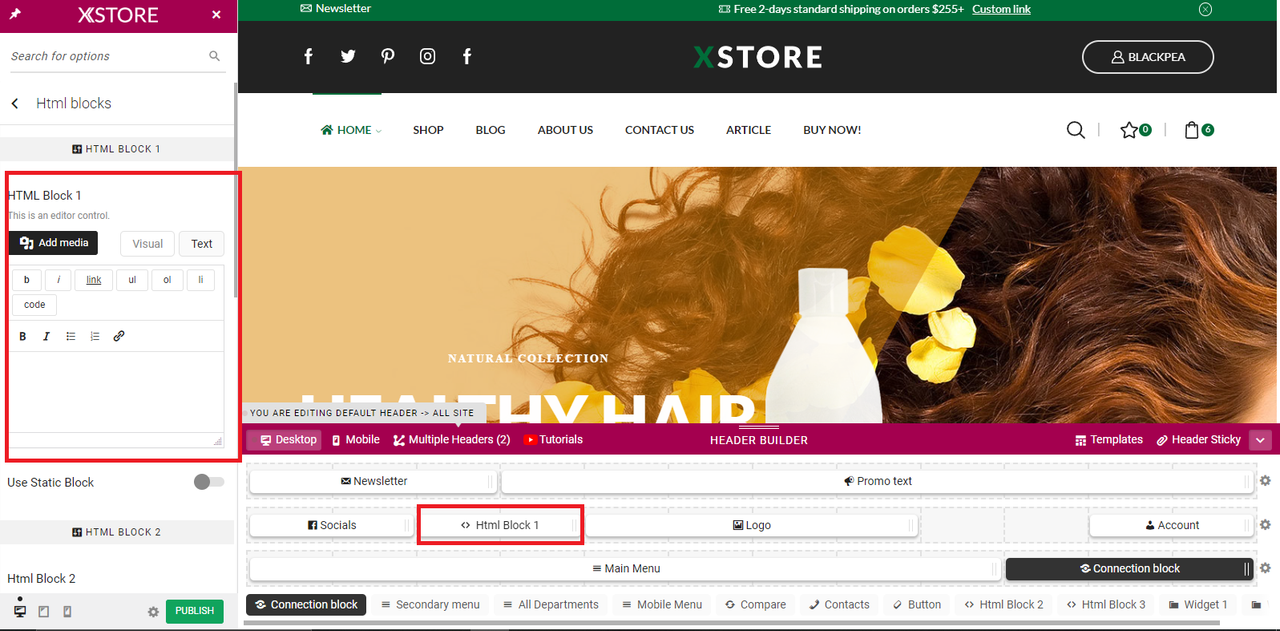Insert numbered list from editor toolbar
Viewport: 1280px width, 631px height.
(95, 336)
